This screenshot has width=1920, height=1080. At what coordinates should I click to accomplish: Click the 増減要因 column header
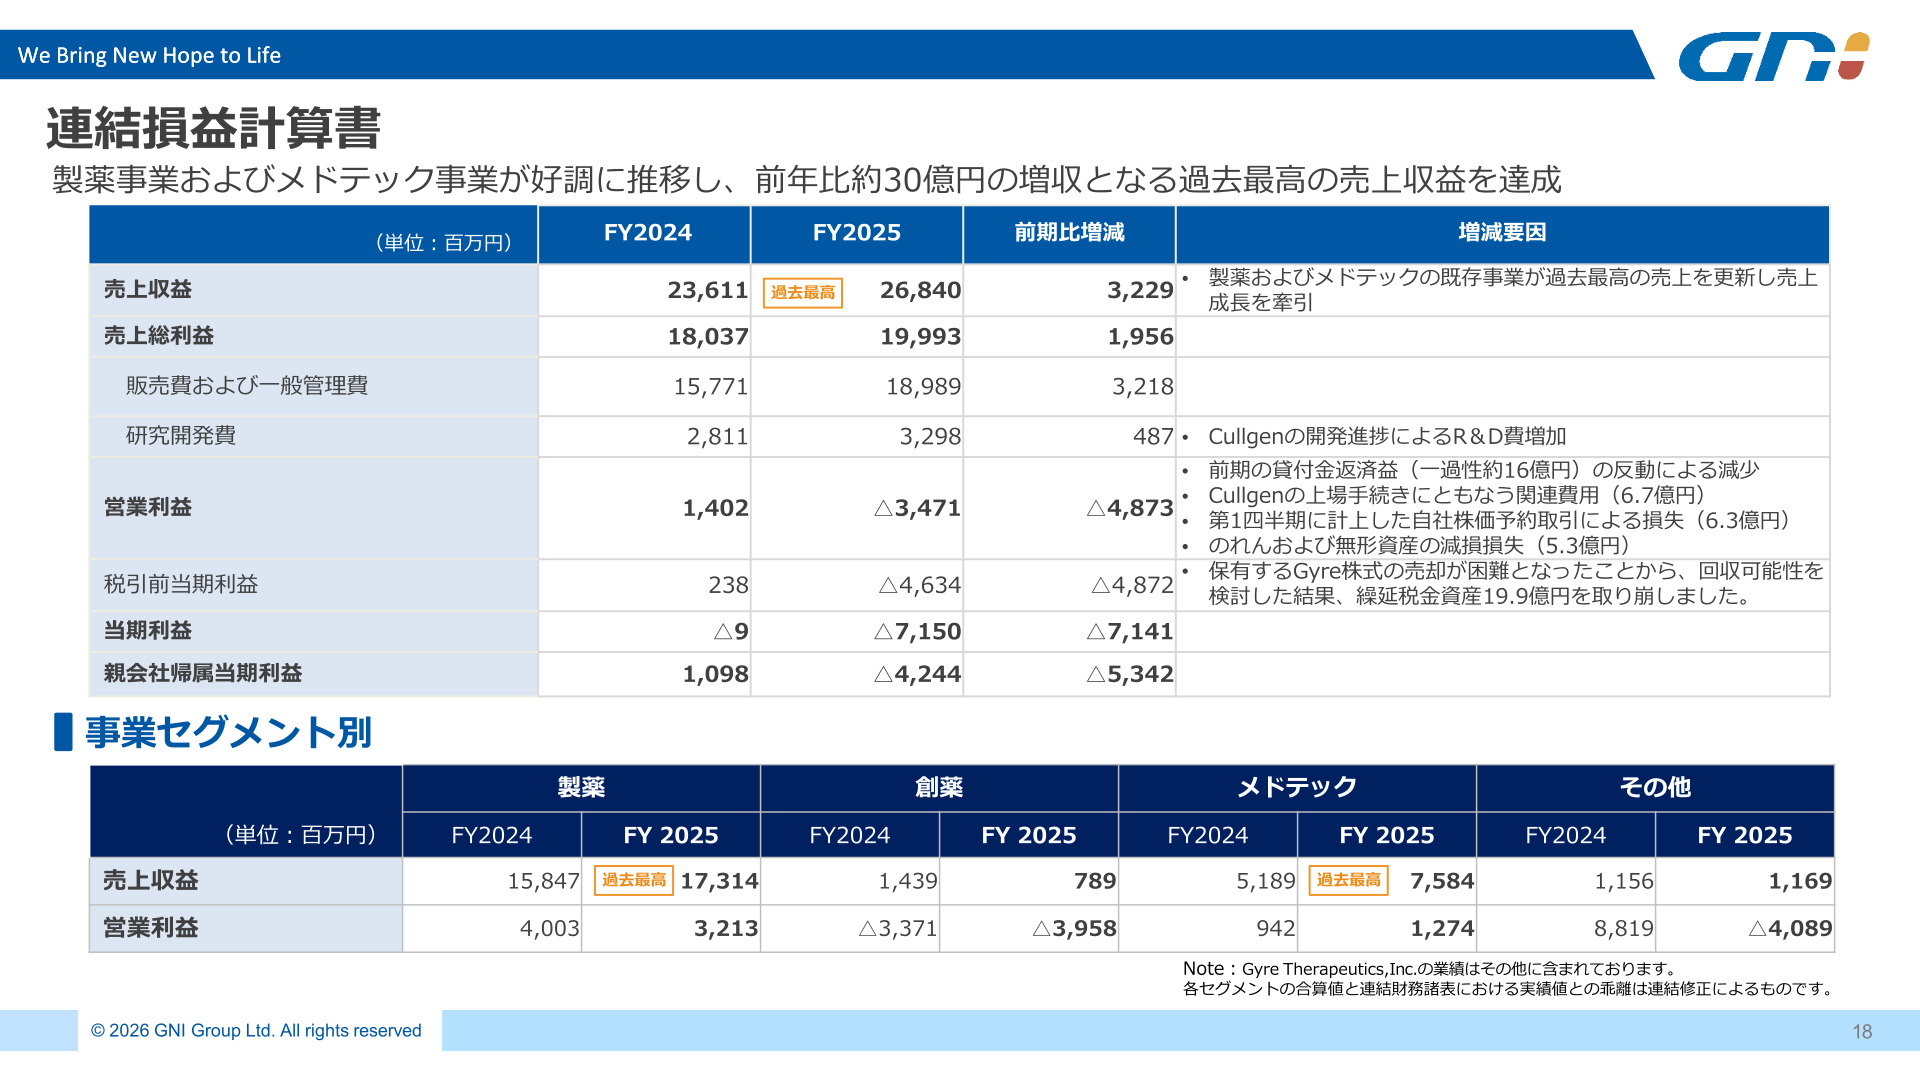(x=1502, y=232)
